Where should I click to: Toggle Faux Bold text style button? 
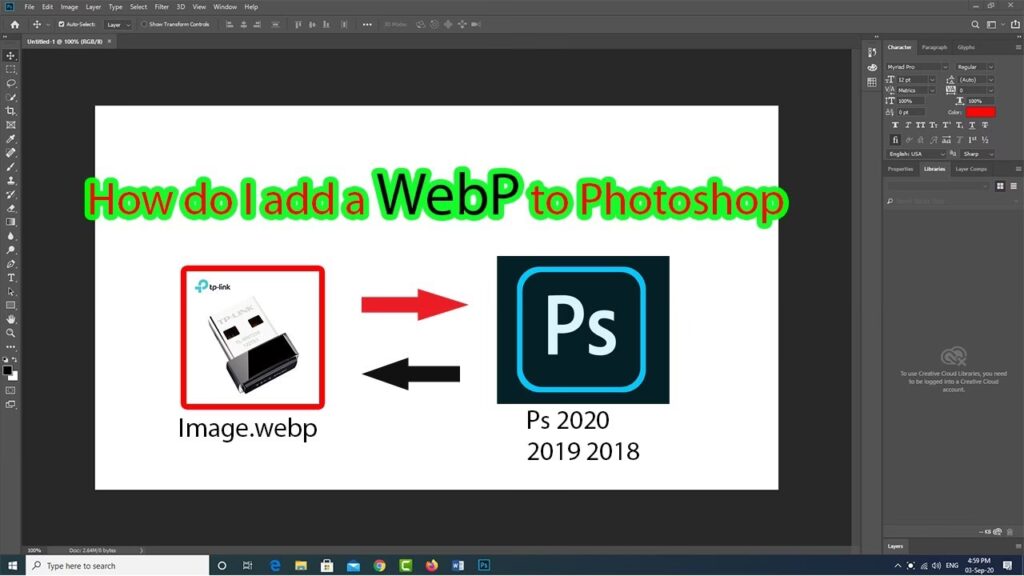click(896, 125)
